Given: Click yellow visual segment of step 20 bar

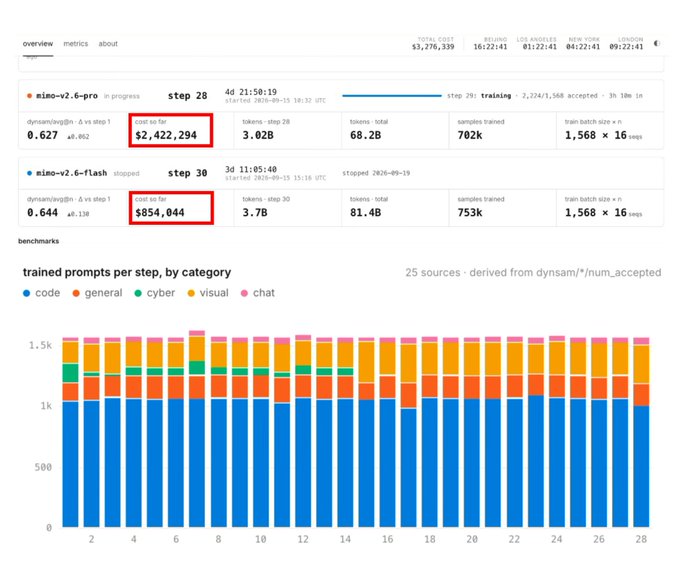Looking at the screenshot, I should point(472,359).
